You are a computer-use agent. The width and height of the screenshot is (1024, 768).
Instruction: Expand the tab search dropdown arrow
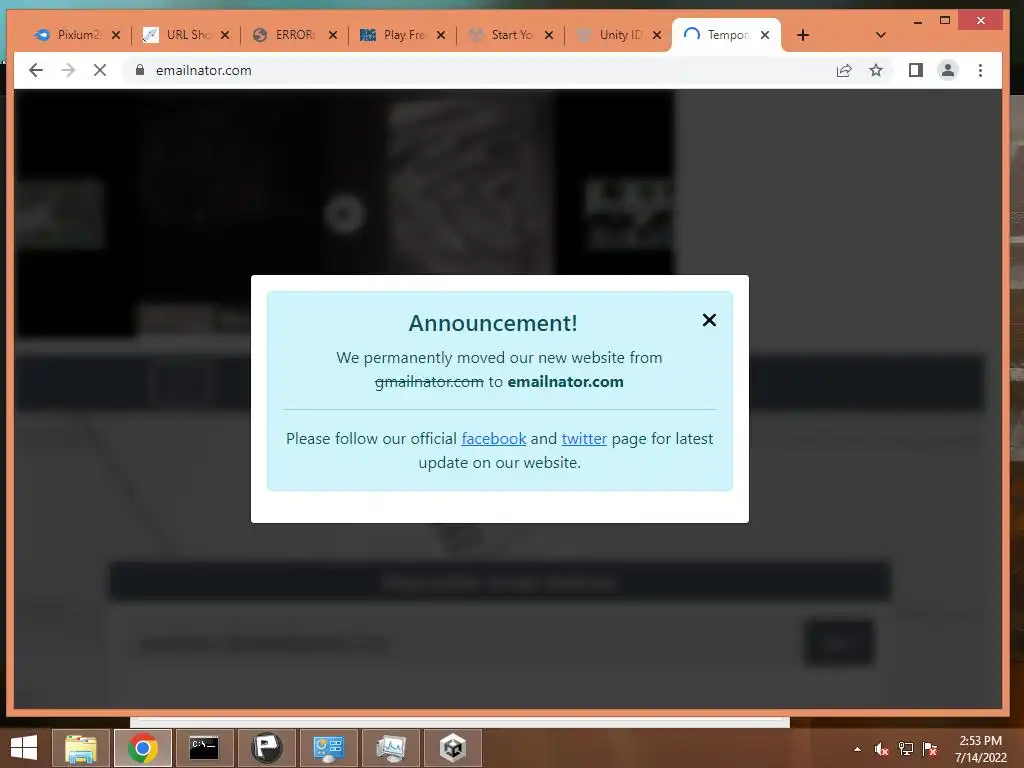(880, 35)
